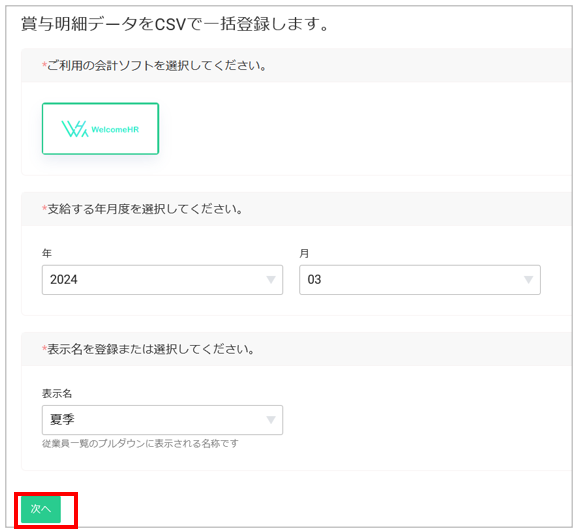Click the WelcomeHR W logo icon
This screenshot has height=529, width=578.
pyautogui.click(x=75, y=129)
